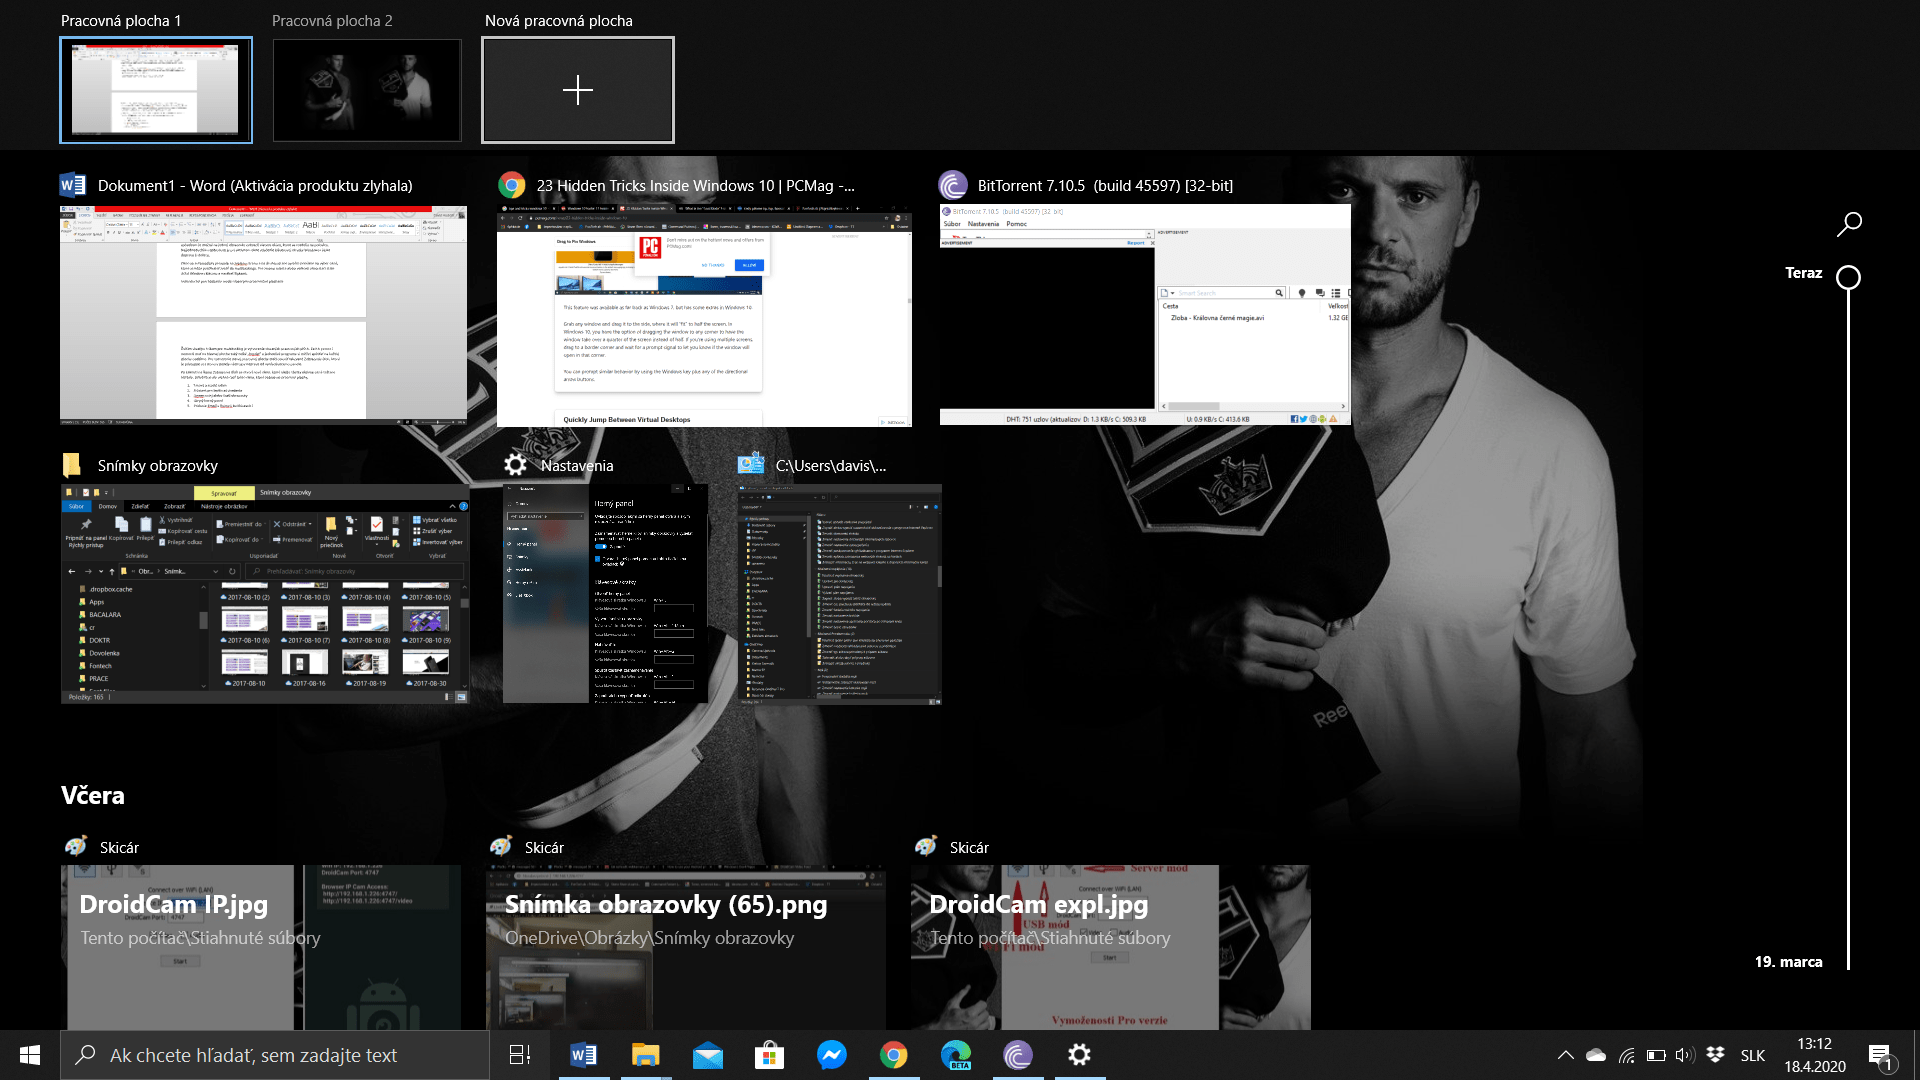
Task: Open the PCMag Chrome window thumbnail
Action: 704,316
